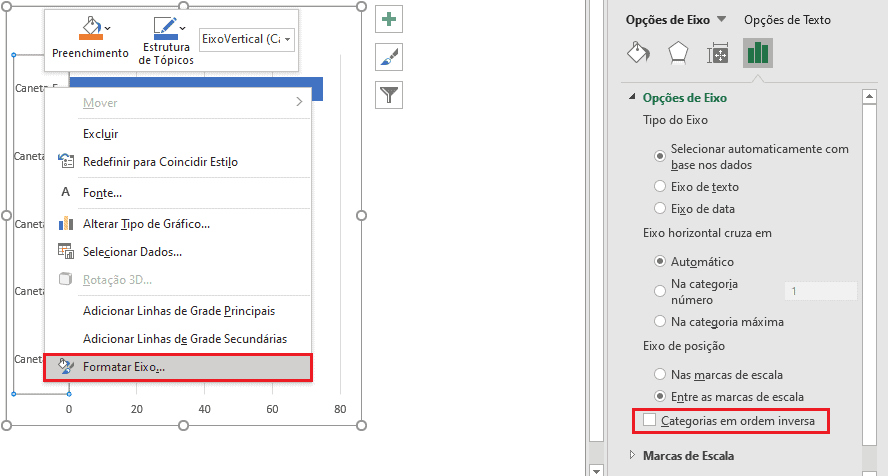Click the green plus Chart Elements button

(x=389, y=19)
